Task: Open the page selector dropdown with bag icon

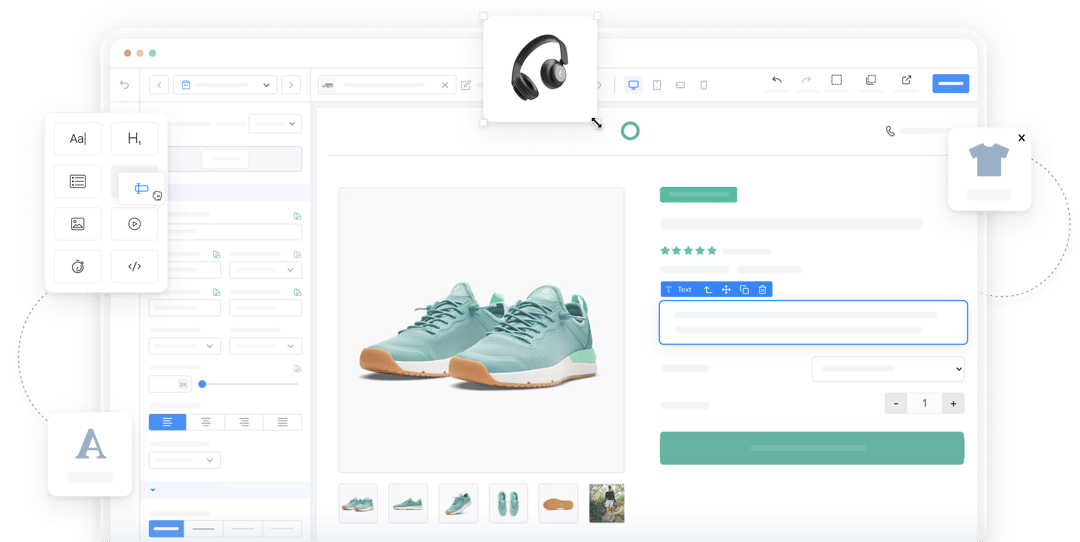Action: coord(225,85)
